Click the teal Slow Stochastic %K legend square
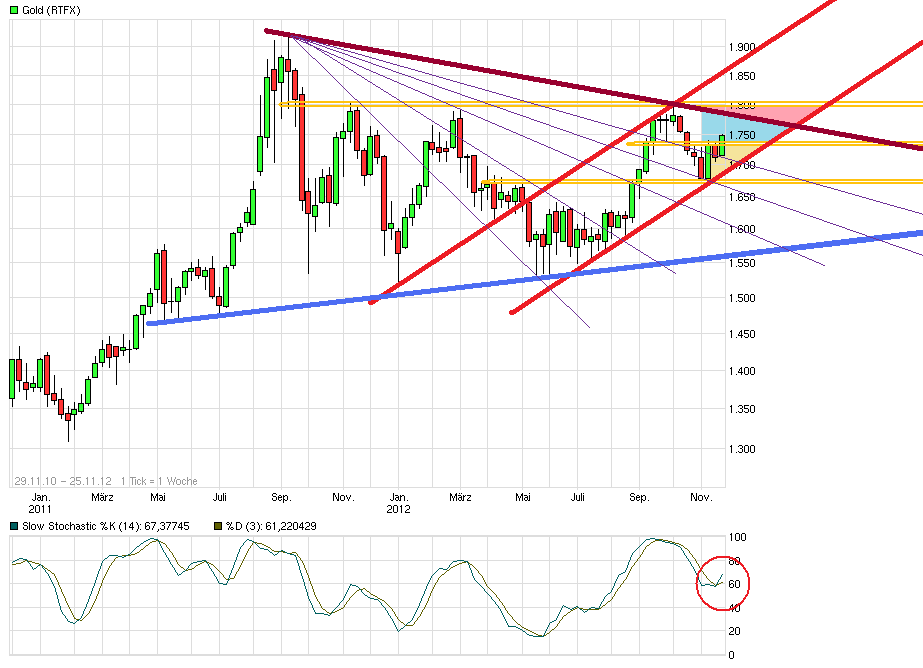This screenshot has width=923, height=668. 13,521
